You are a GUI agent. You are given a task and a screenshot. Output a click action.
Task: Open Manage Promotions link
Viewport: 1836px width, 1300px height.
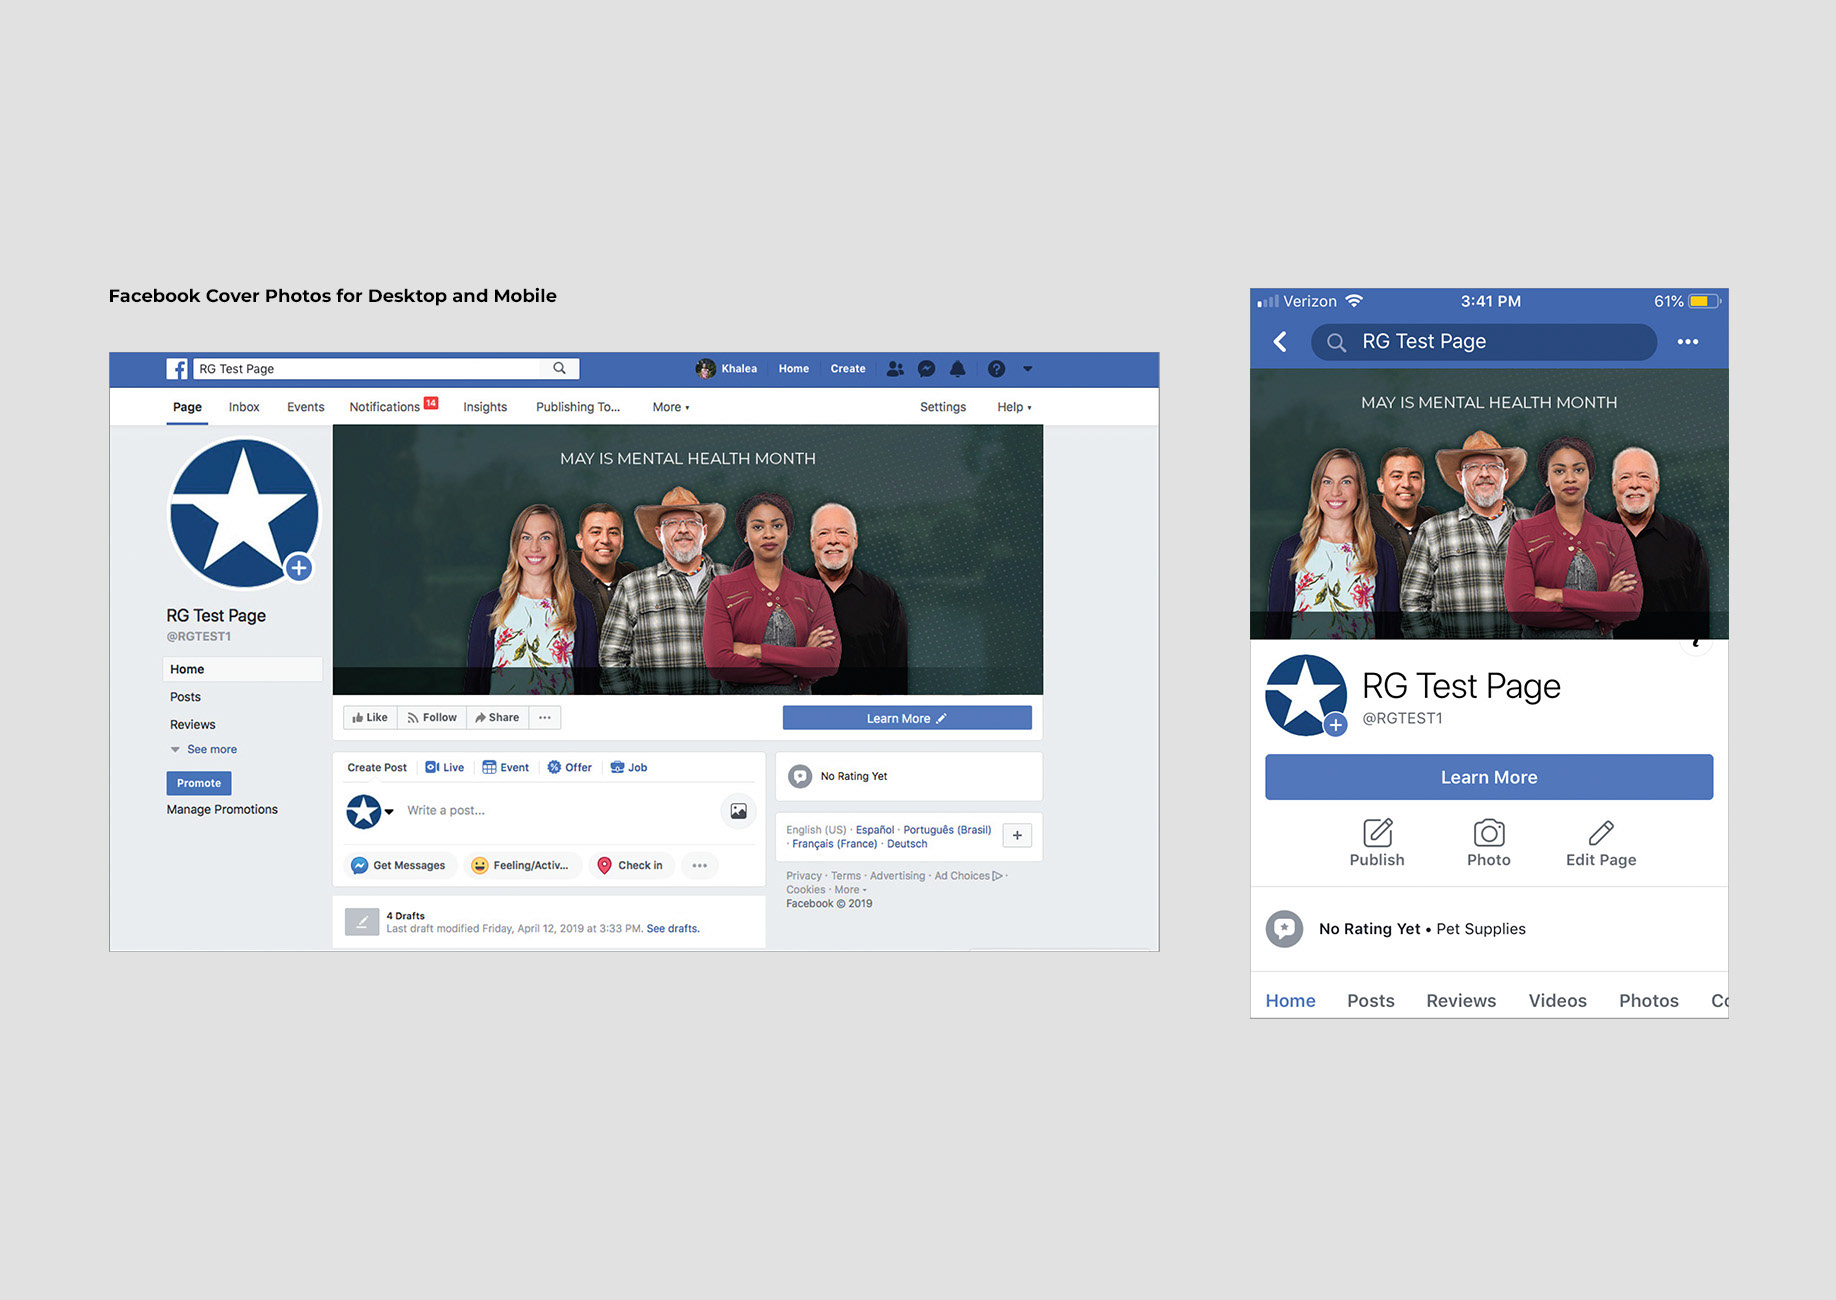[222, 810]
